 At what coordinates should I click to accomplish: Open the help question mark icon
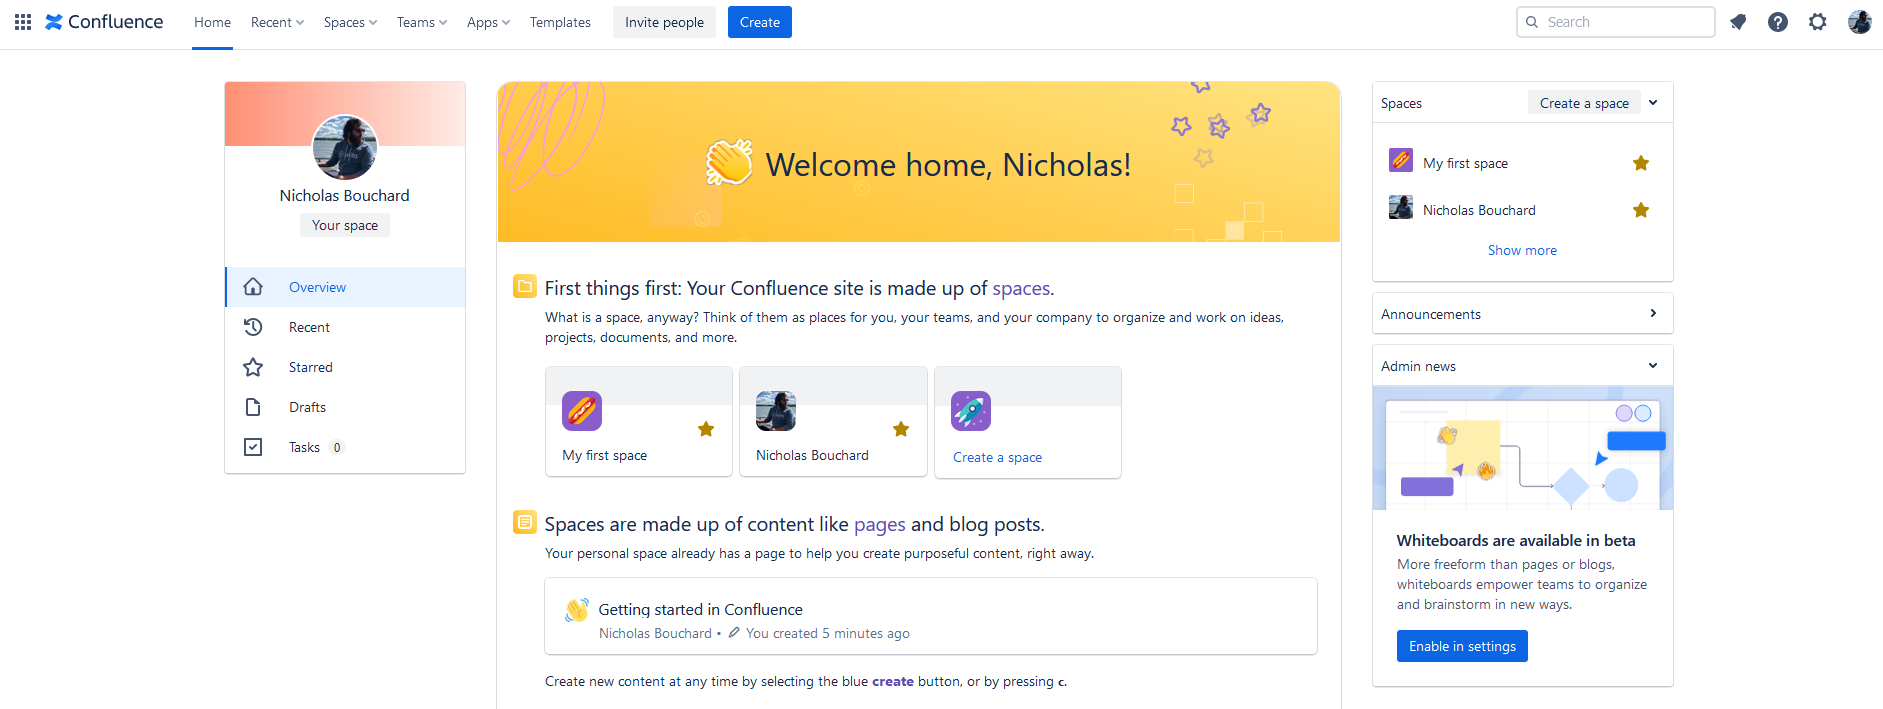click(x=1778, y=22)
